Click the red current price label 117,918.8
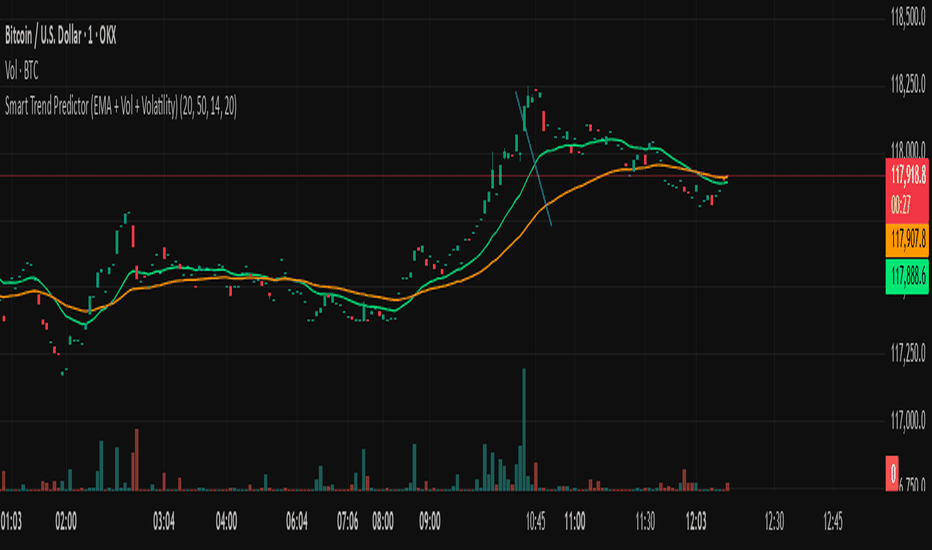The height and width of the screenshot is (550, 932). coord(908,175)
